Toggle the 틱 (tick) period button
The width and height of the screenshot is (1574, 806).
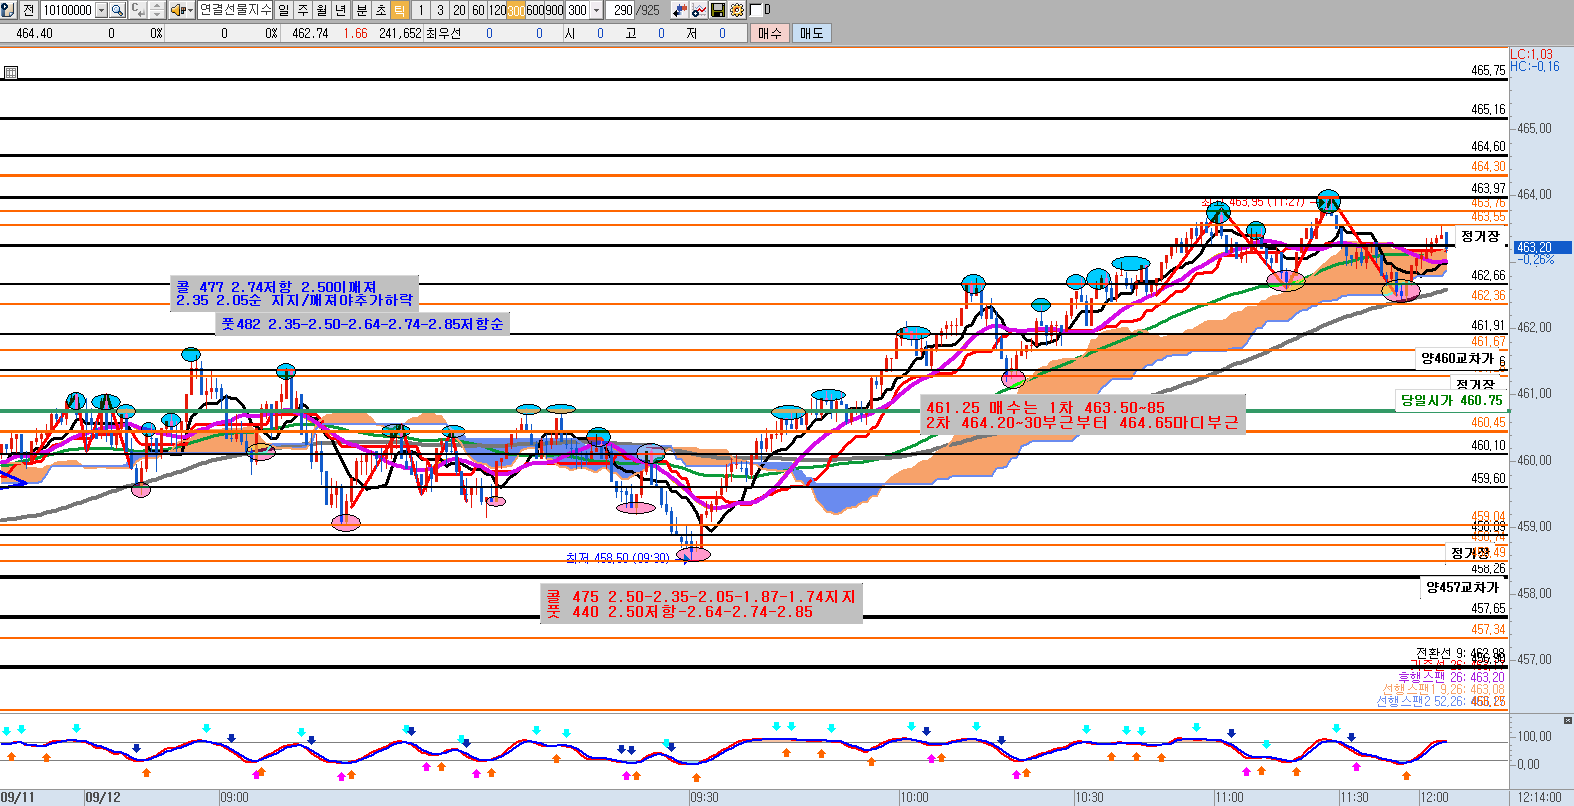tap(399, 10)
